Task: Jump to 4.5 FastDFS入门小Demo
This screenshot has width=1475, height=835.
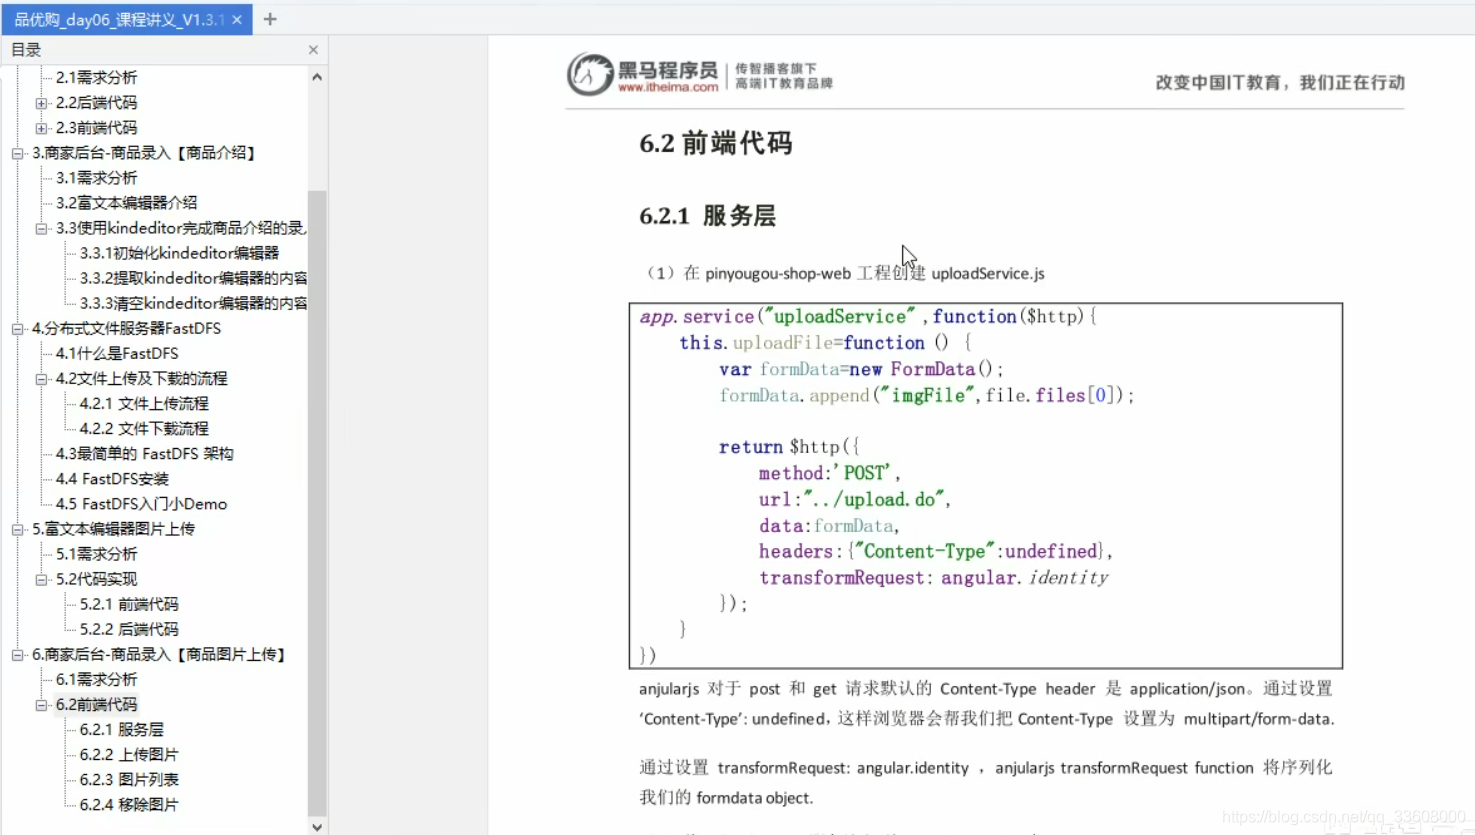Action: [x=141, y=504]
